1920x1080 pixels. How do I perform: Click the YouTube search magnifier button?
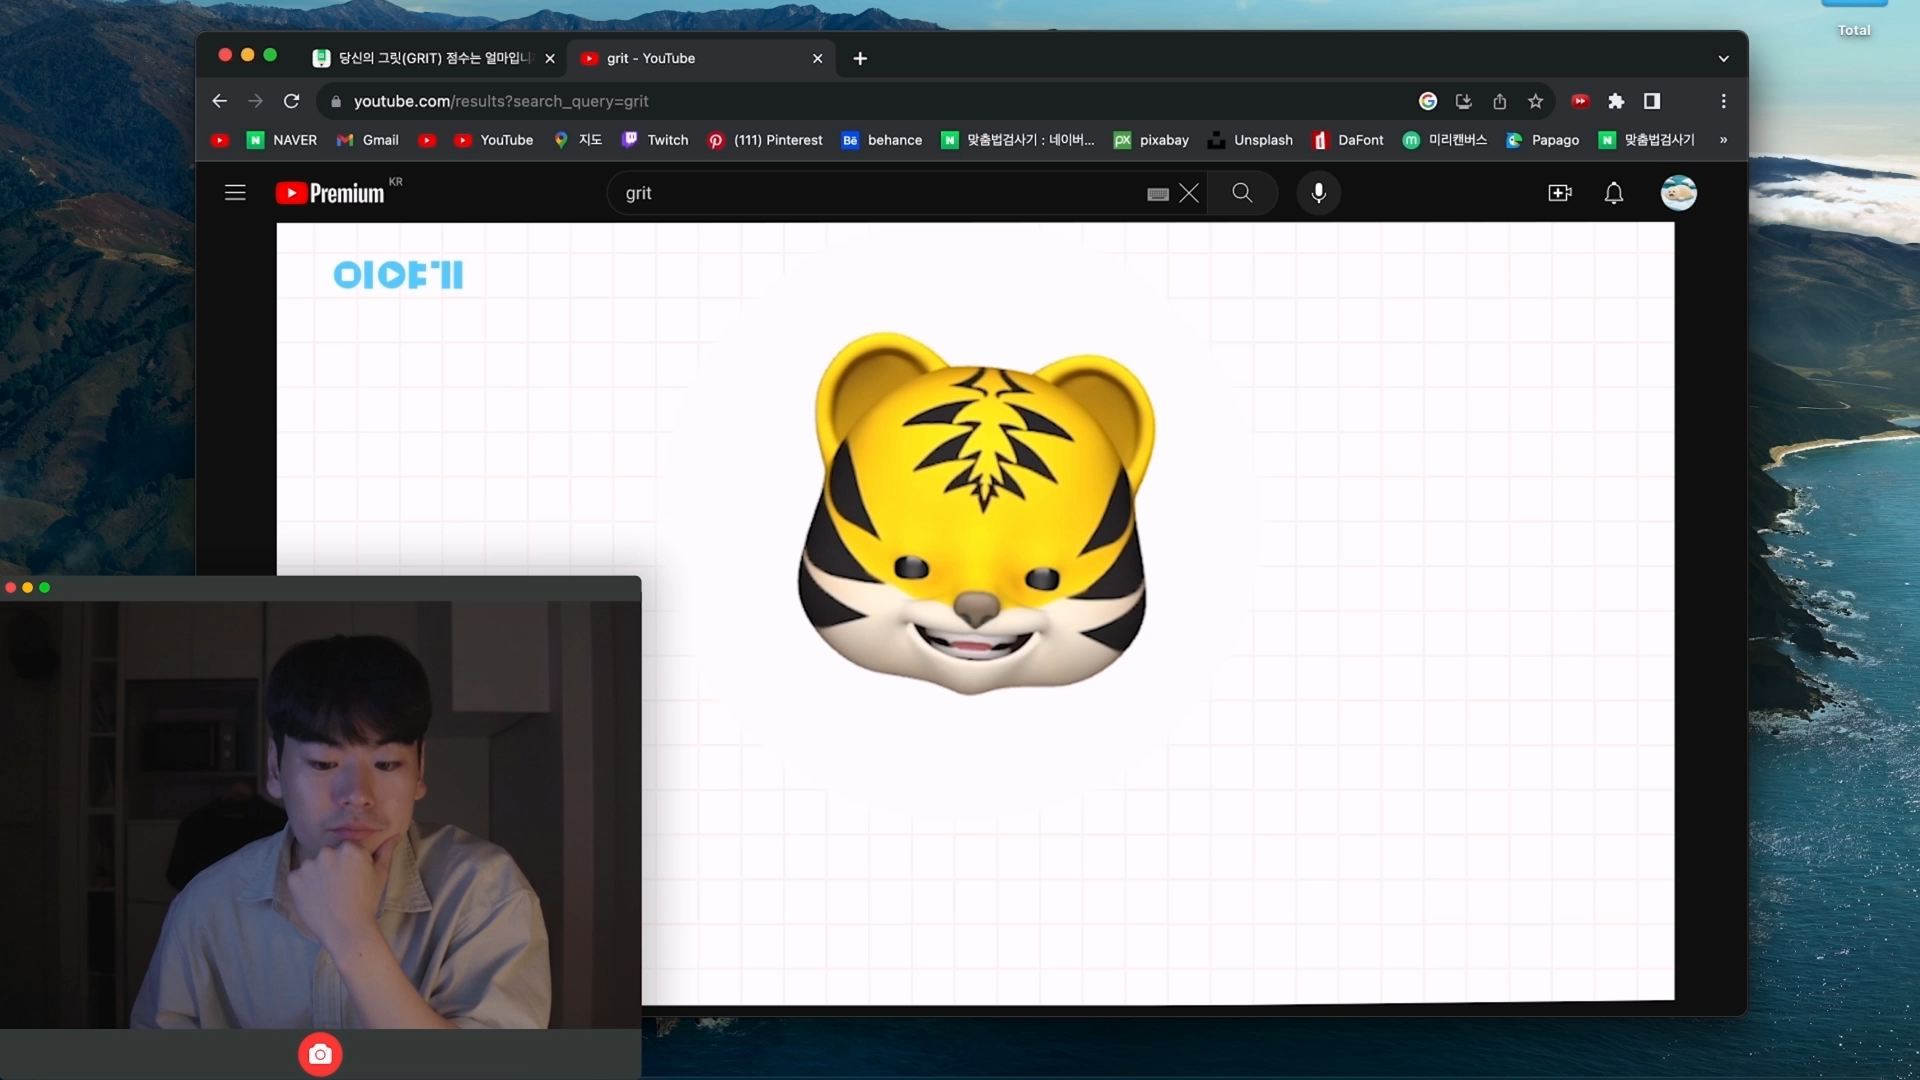[1242, 193]
